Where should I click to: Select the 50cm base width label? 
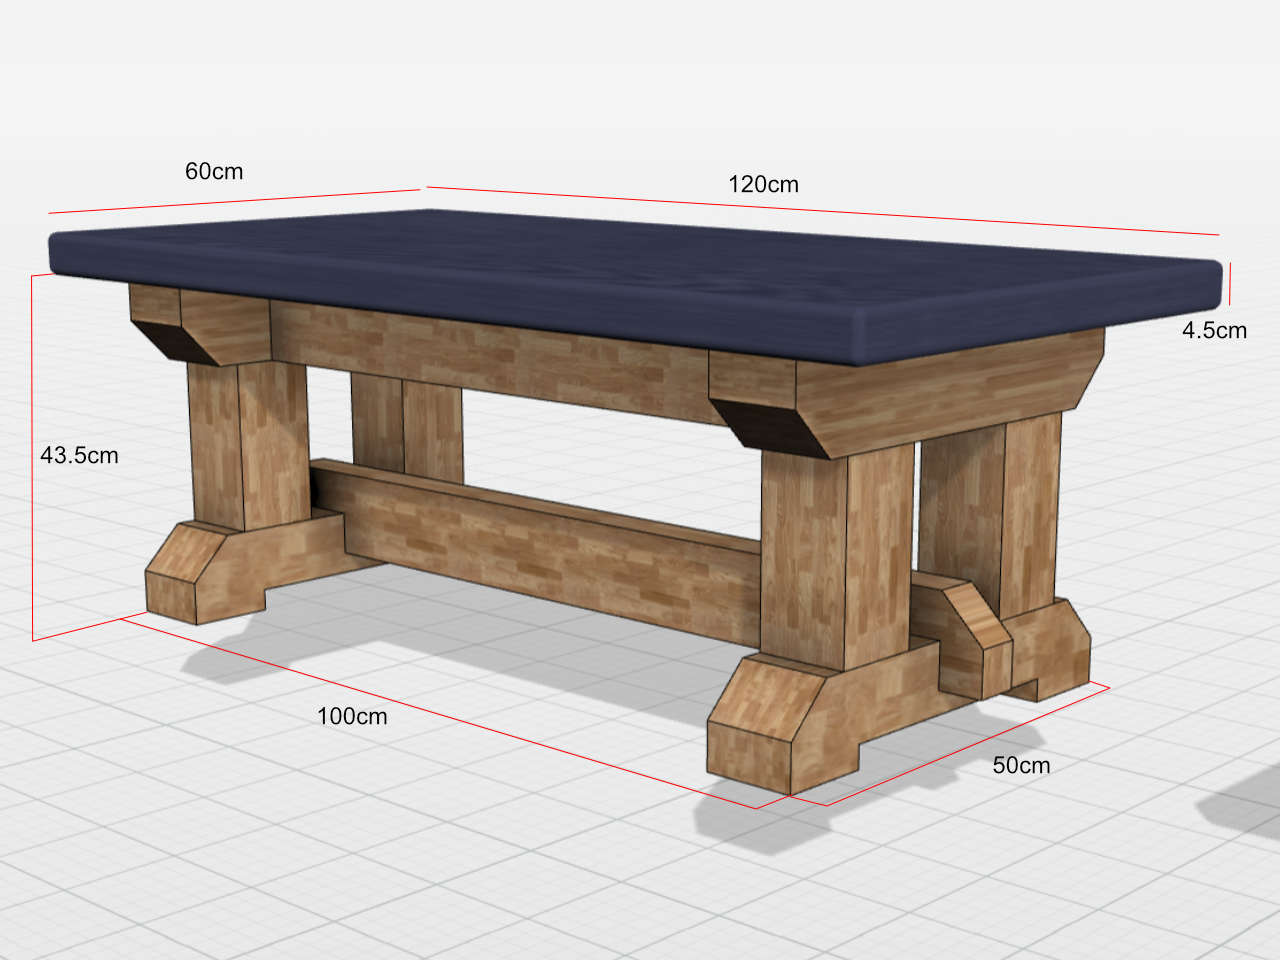pos(1021,765)
